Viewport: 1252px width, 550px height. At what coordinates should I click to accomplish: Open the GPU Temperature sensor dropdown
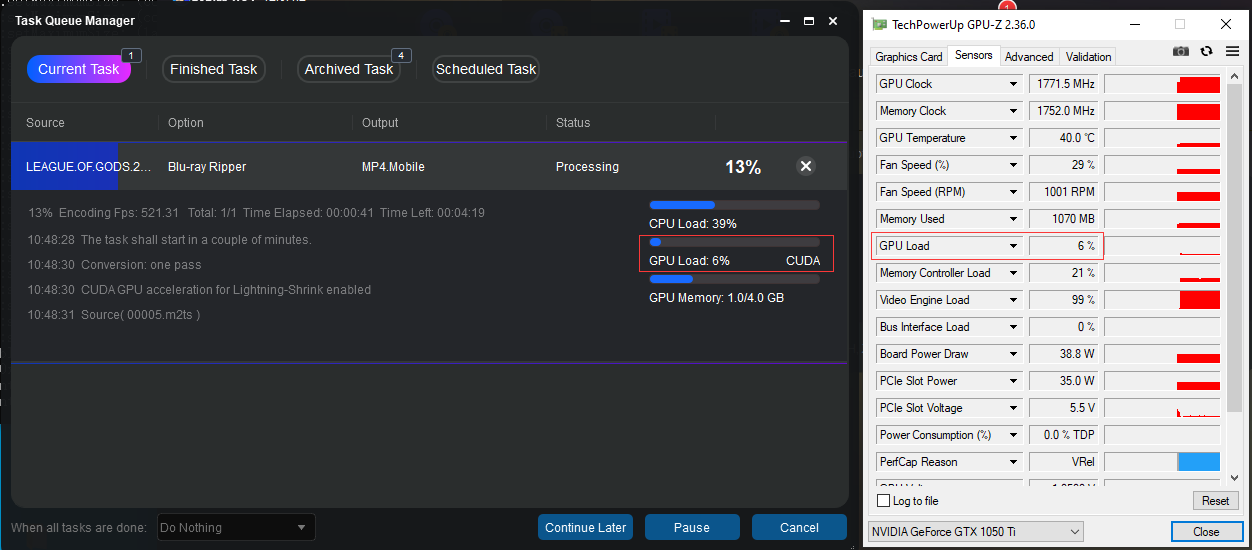click(x=1013, y=138)
